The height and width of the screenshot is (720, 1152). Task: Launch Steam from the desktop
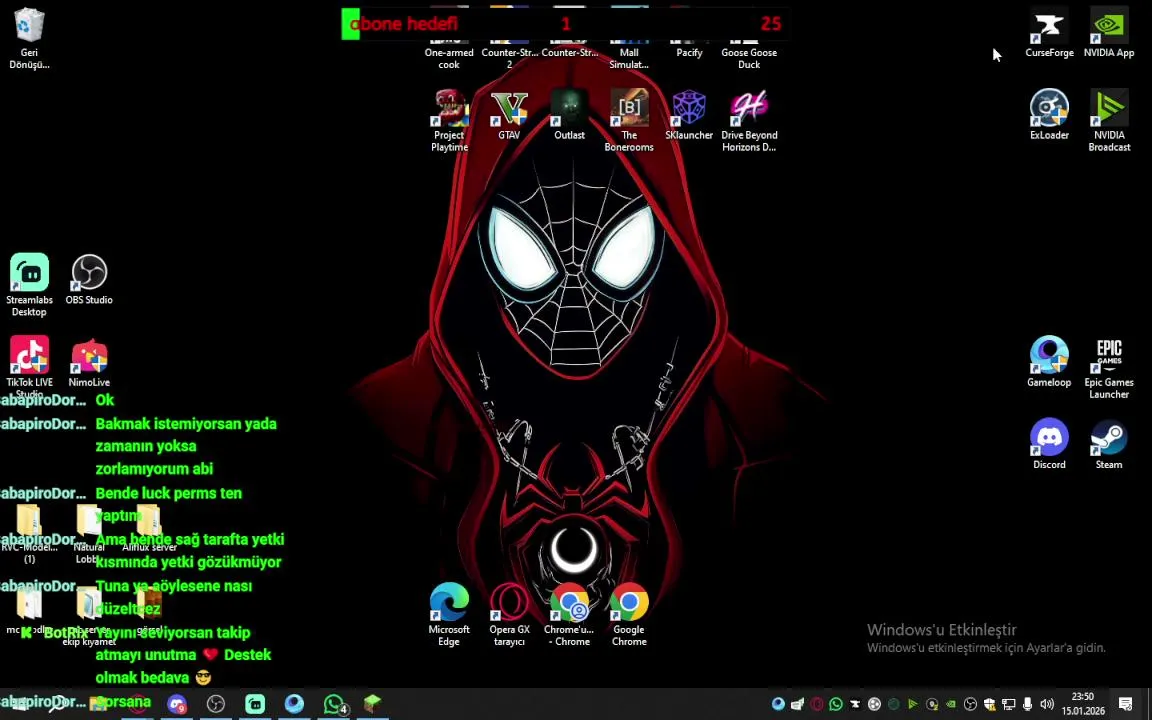(x=1109, y=444)
